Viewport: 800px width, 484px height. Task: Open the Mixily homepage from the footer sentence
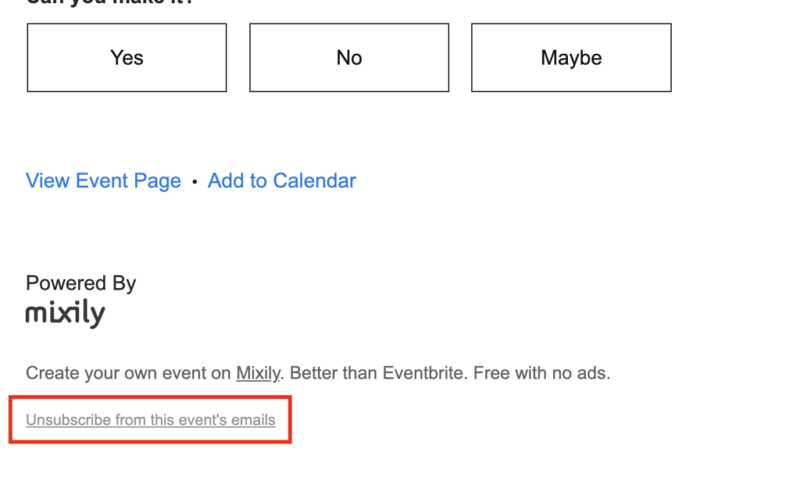(x=258, y=373)
